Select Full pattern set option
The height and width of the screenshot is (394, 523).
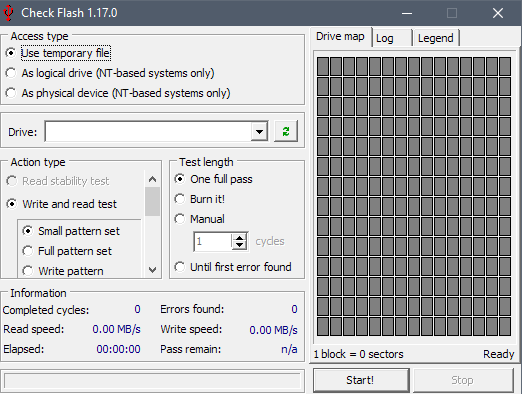coord(67,251)
